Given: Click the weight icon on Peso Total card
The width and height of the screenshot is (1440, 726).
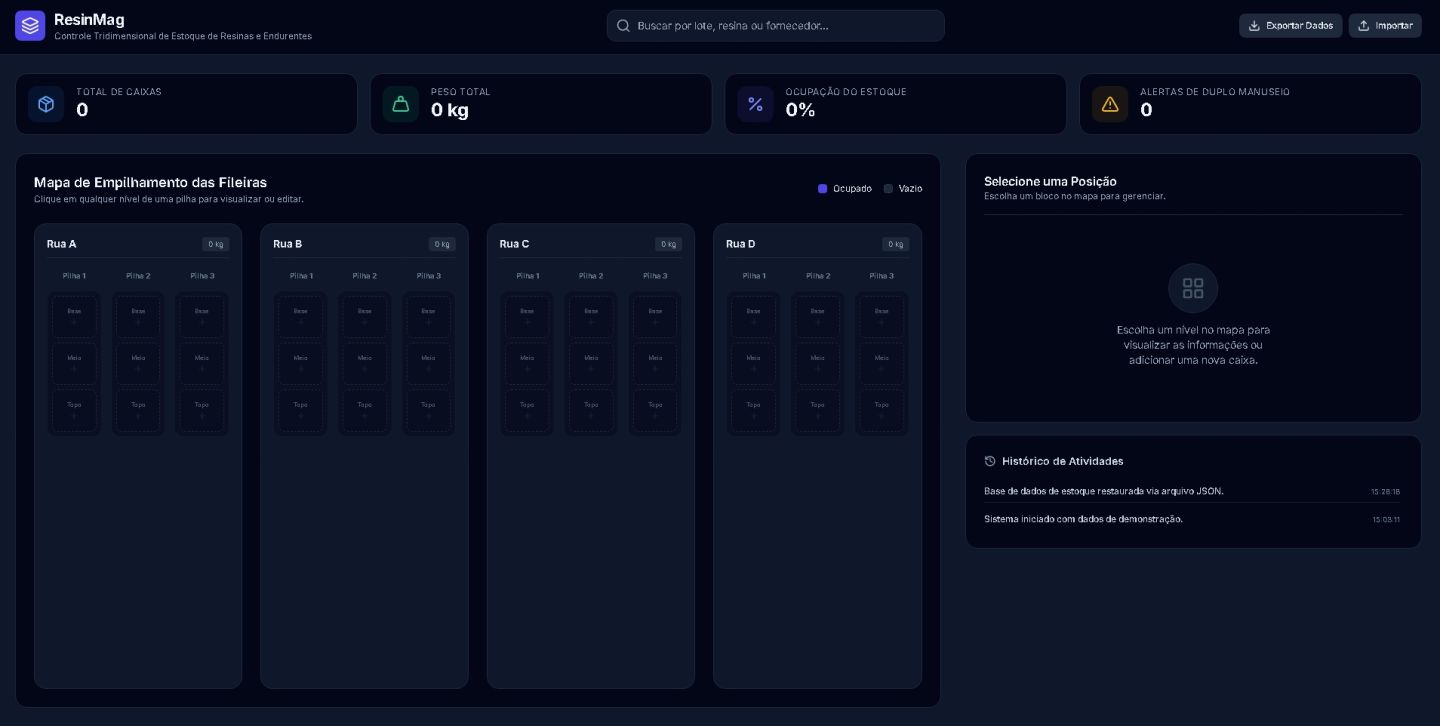Looking at the screenshot, I should (x=401, y=104).
